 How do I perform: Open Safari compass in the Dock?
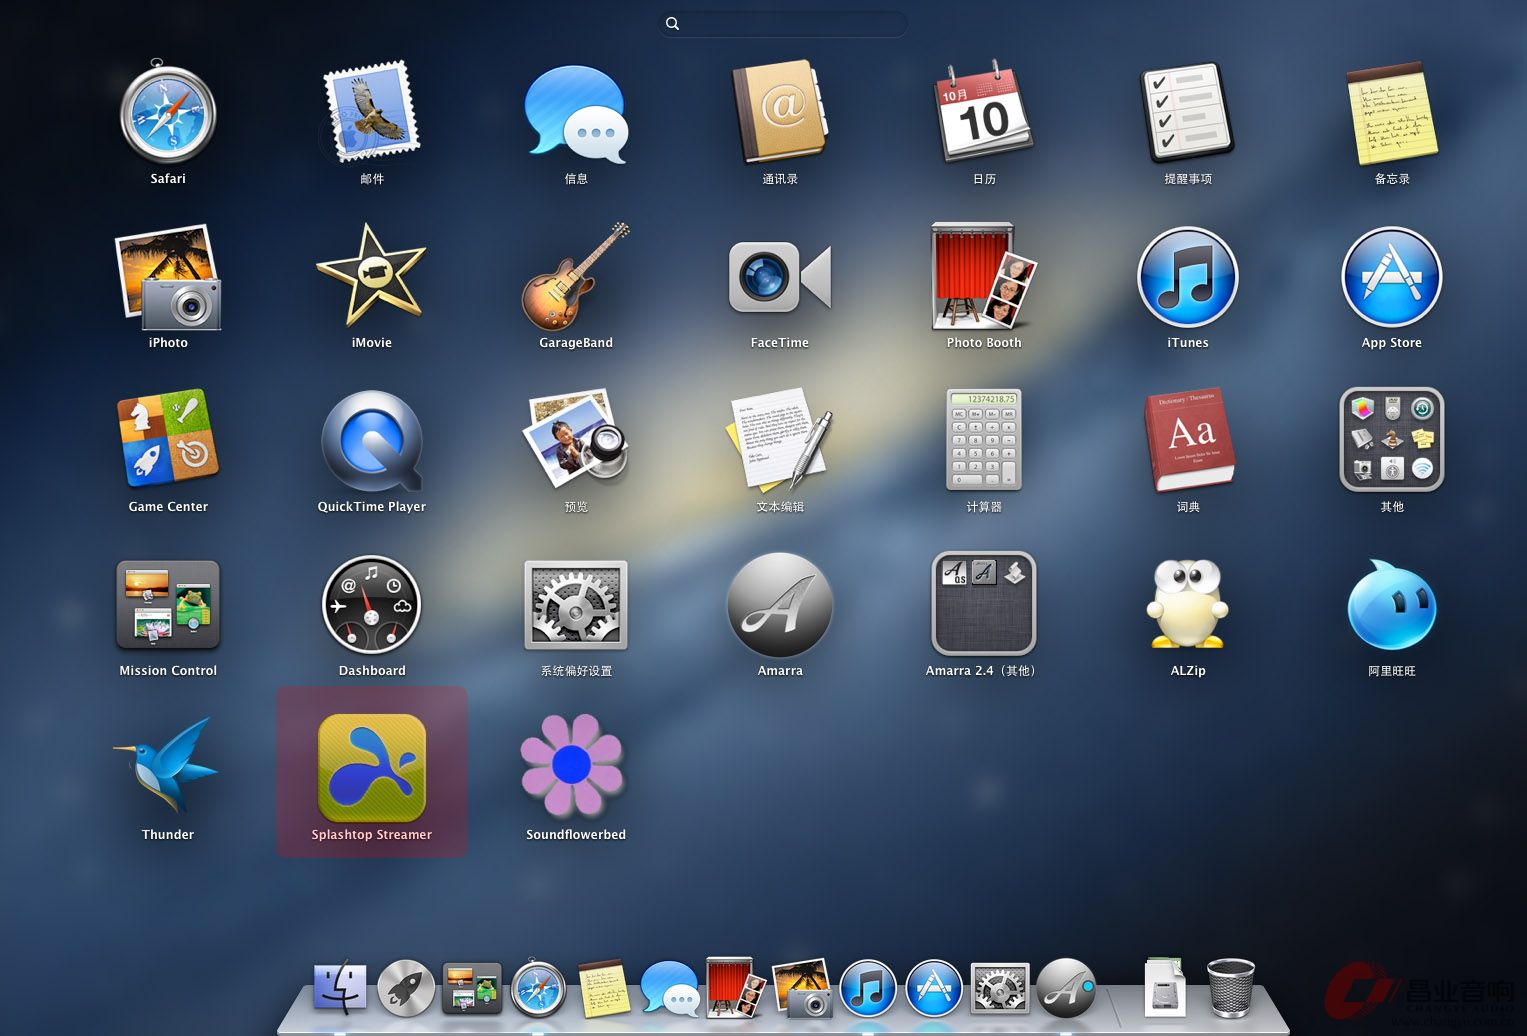tap(538, 988)
